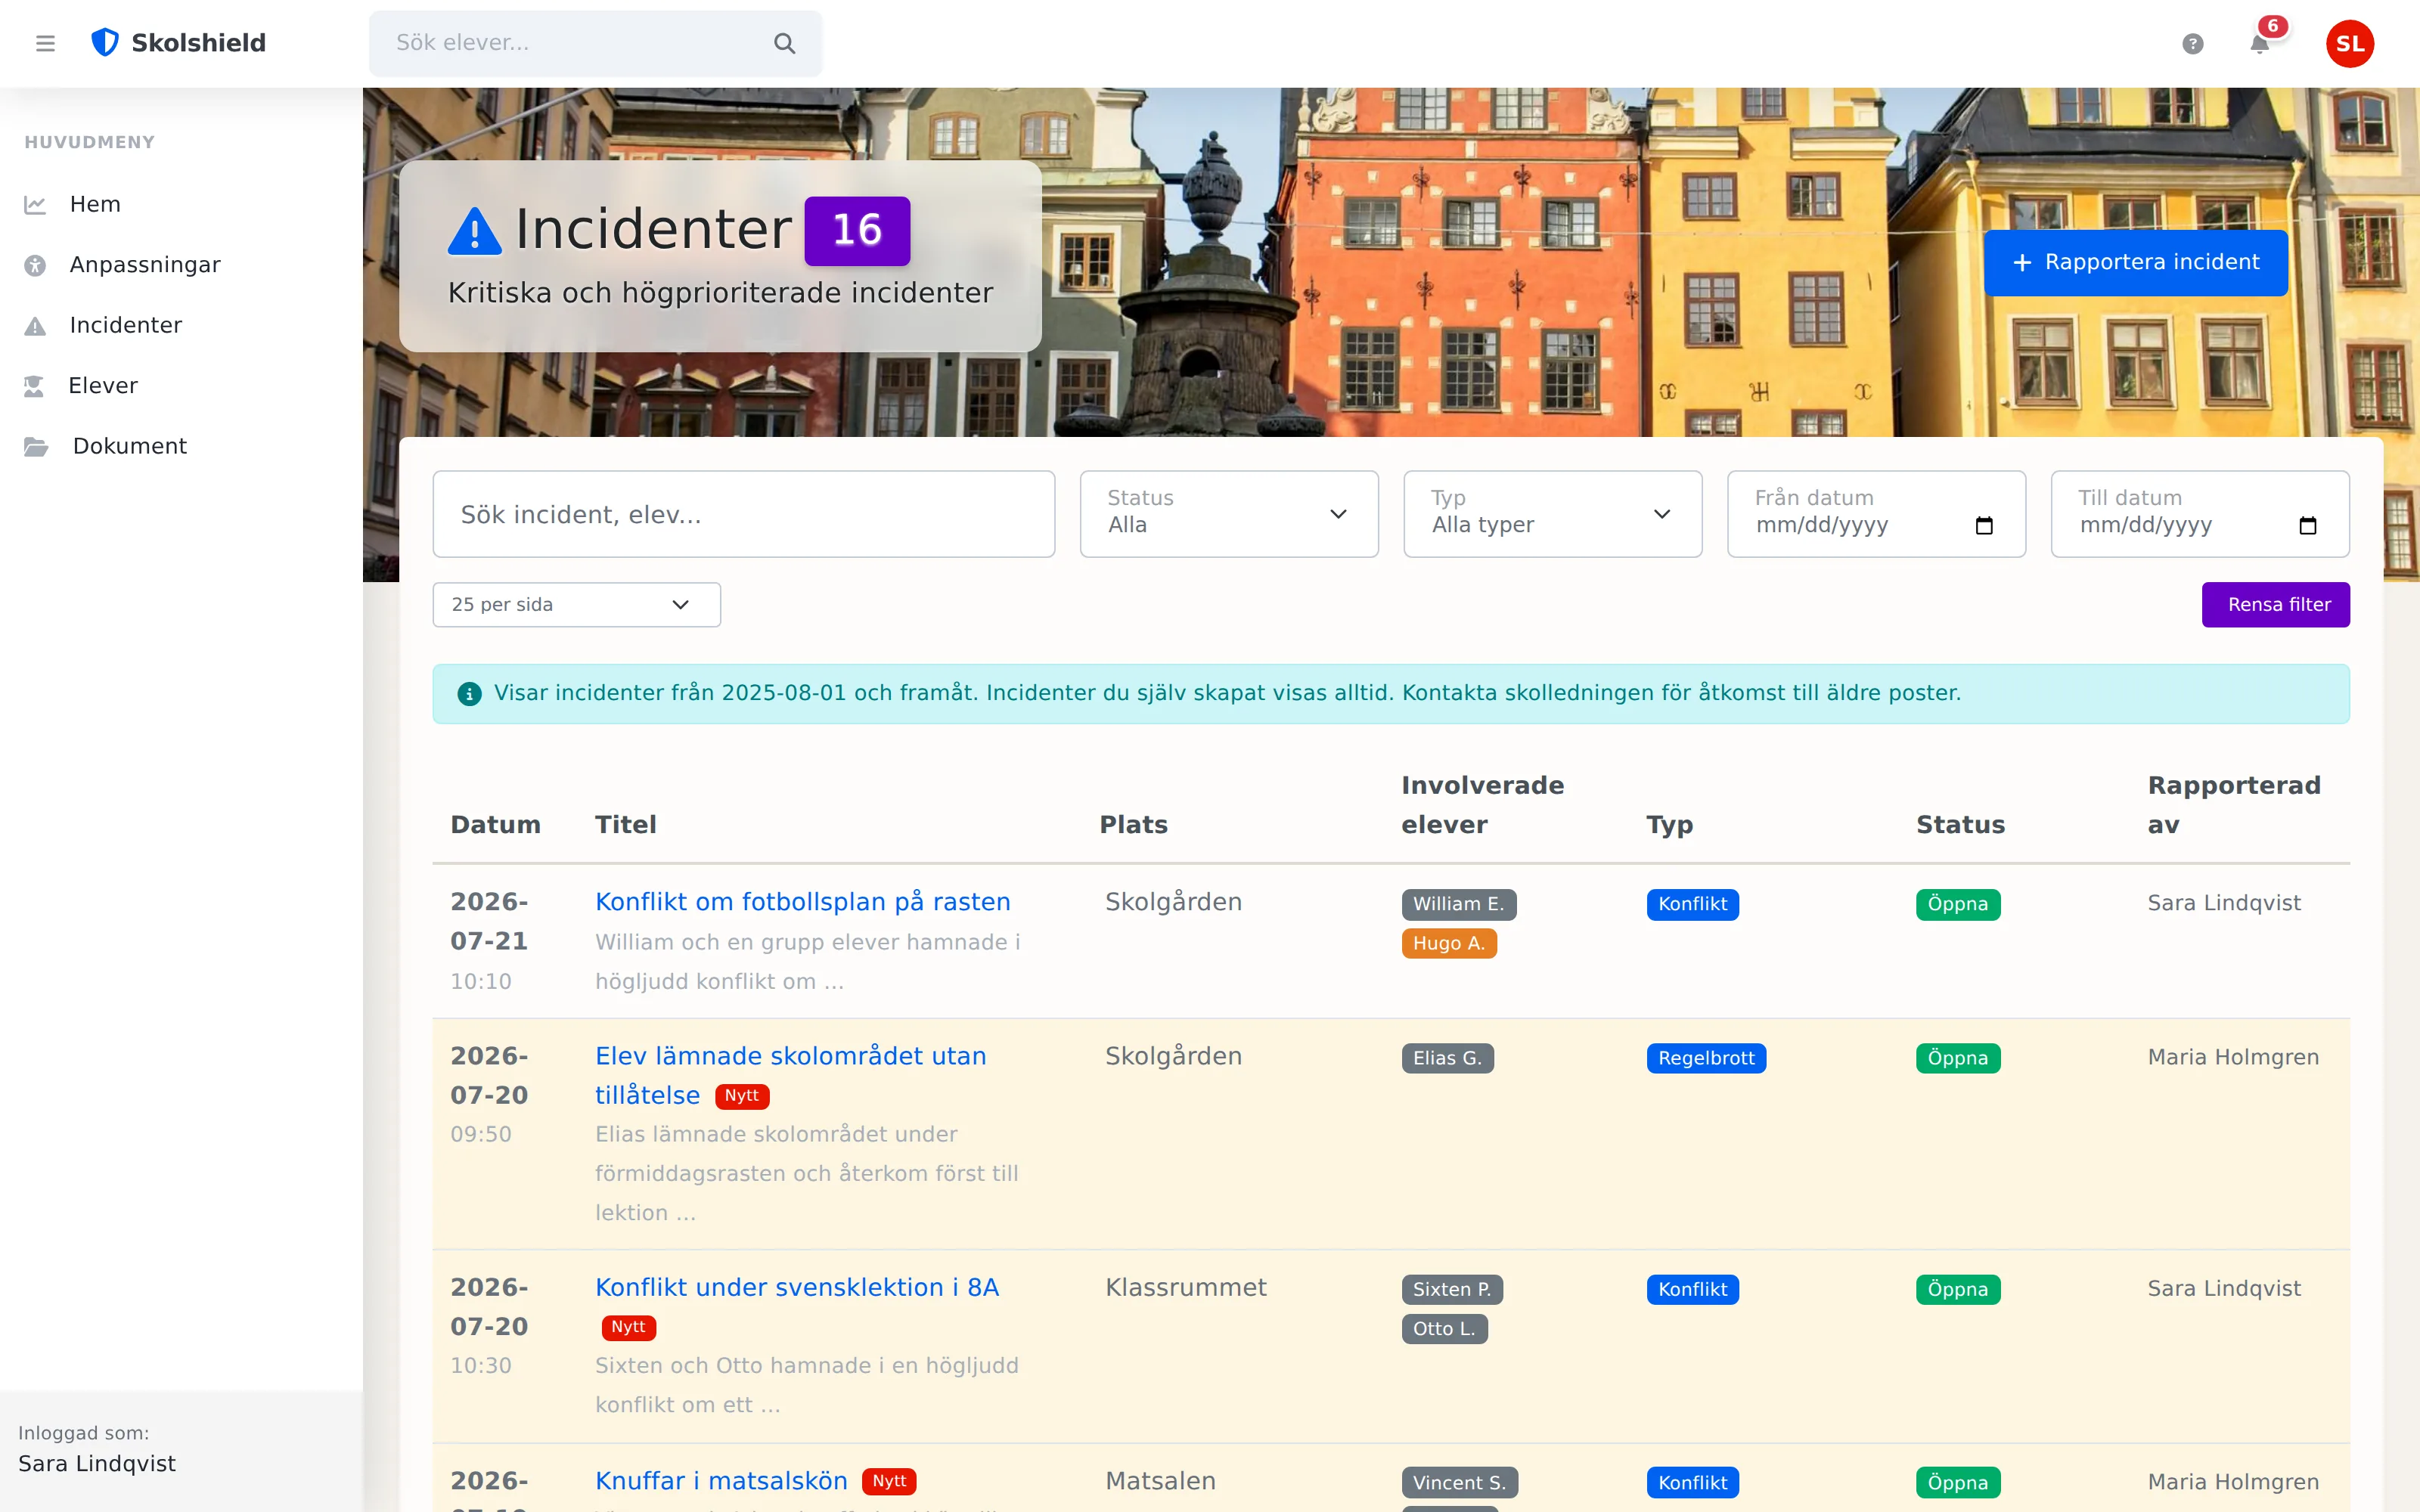Open the Till datum calendar picker icon
2420x1512 pixels.
click(2307, 526)
